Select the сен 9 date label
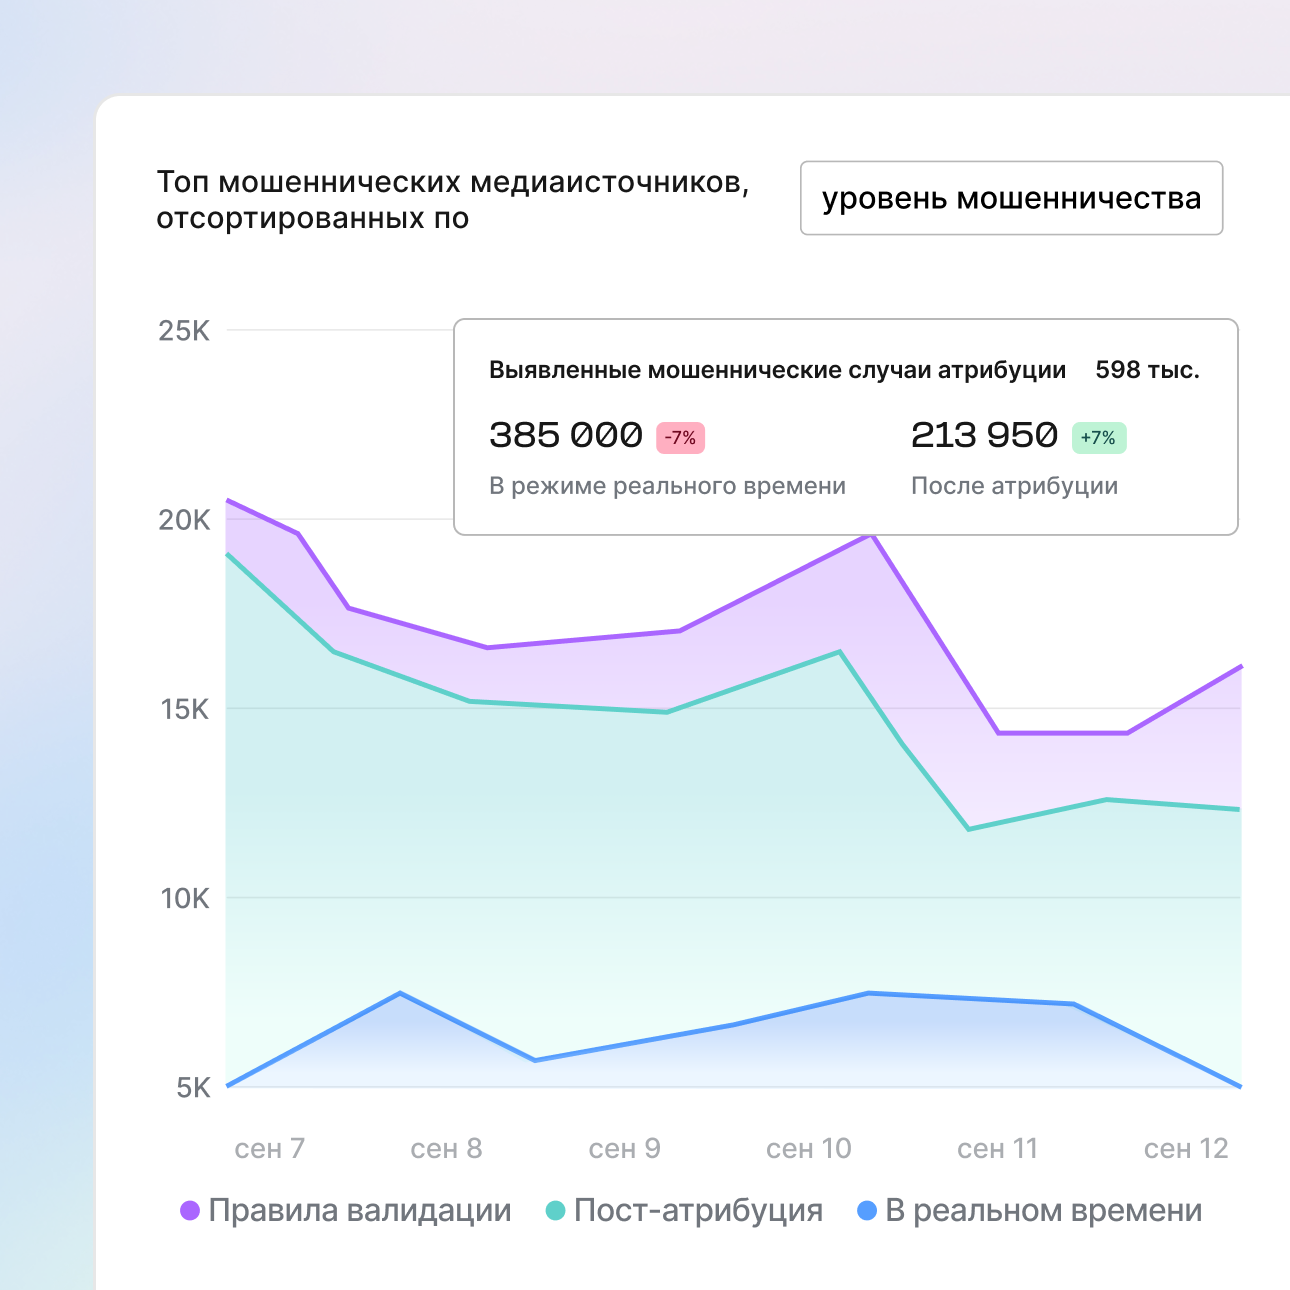Viewport: 1290px width, 1290px height. click(x=624, y=1149)
